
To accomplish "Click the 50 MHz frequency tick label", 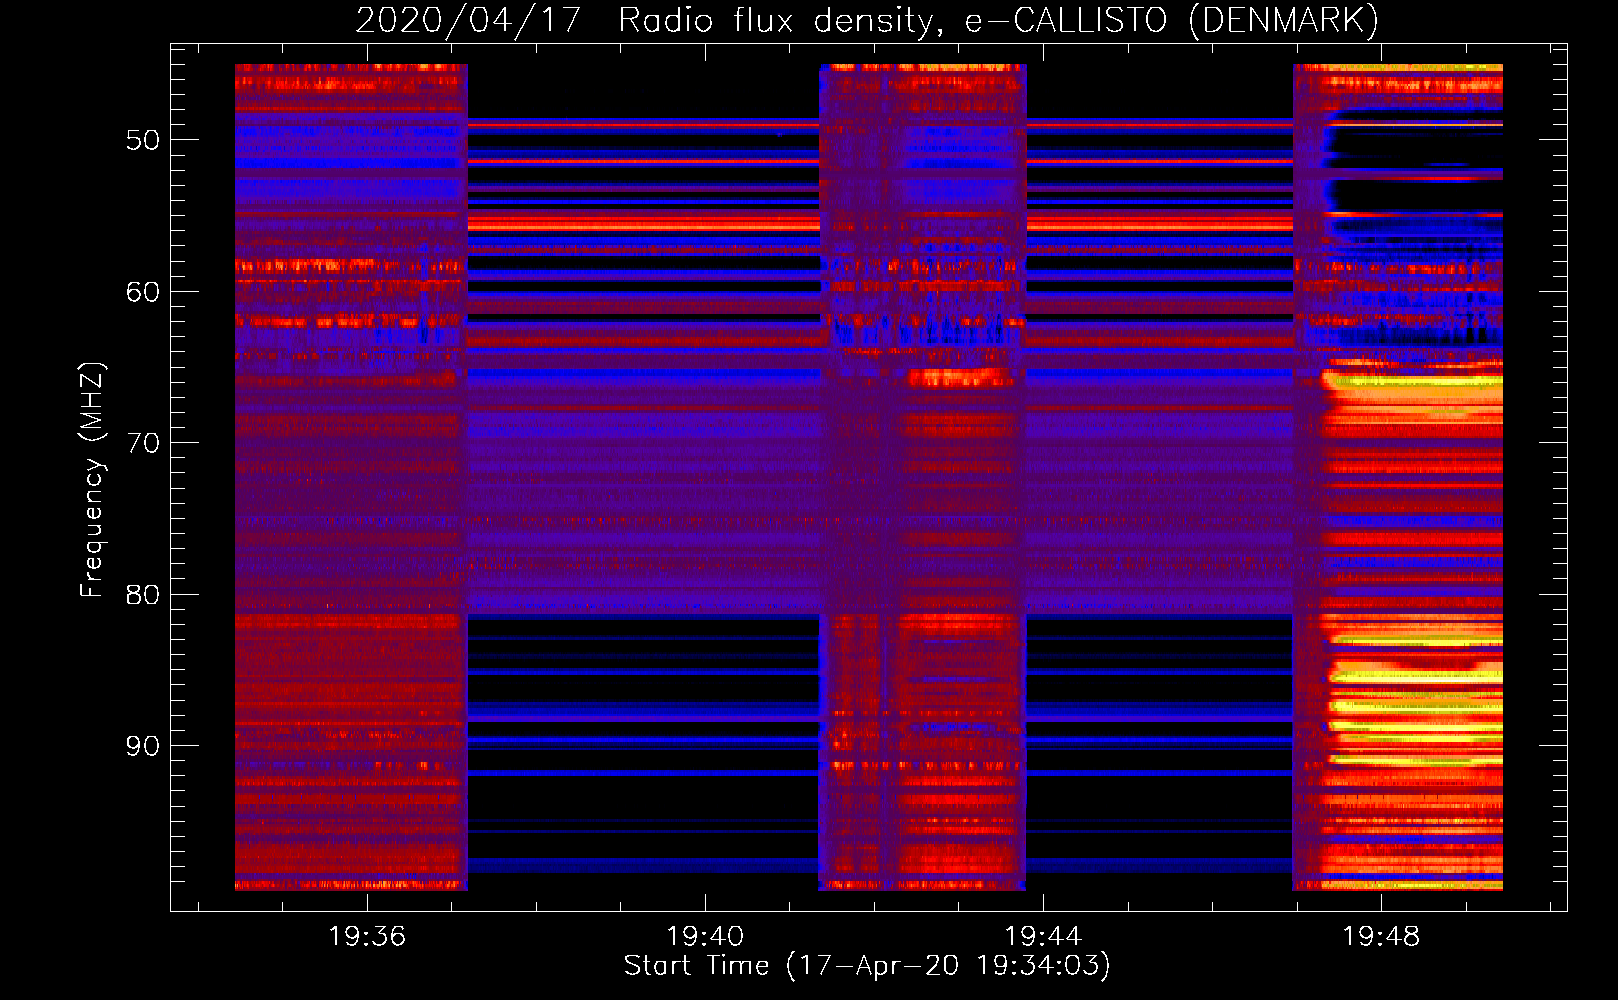I will click(x=143, y=140).
